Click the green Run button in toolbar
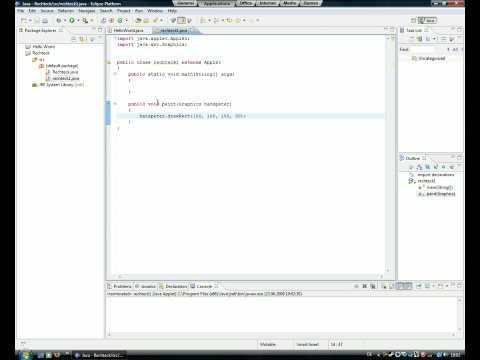Screen dimensions: 480x360 click(x=72, y=20)
